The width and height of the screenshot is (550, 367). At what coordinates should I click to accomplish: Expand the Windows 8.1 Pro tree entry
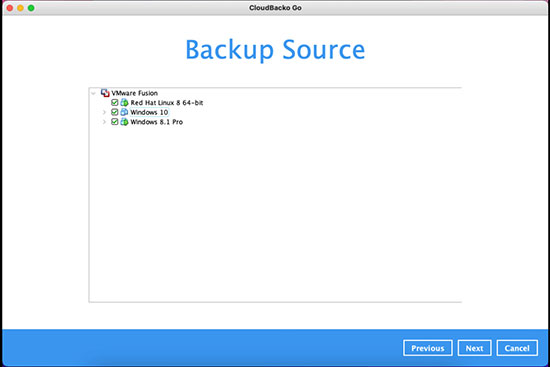(x=104, y=122)
